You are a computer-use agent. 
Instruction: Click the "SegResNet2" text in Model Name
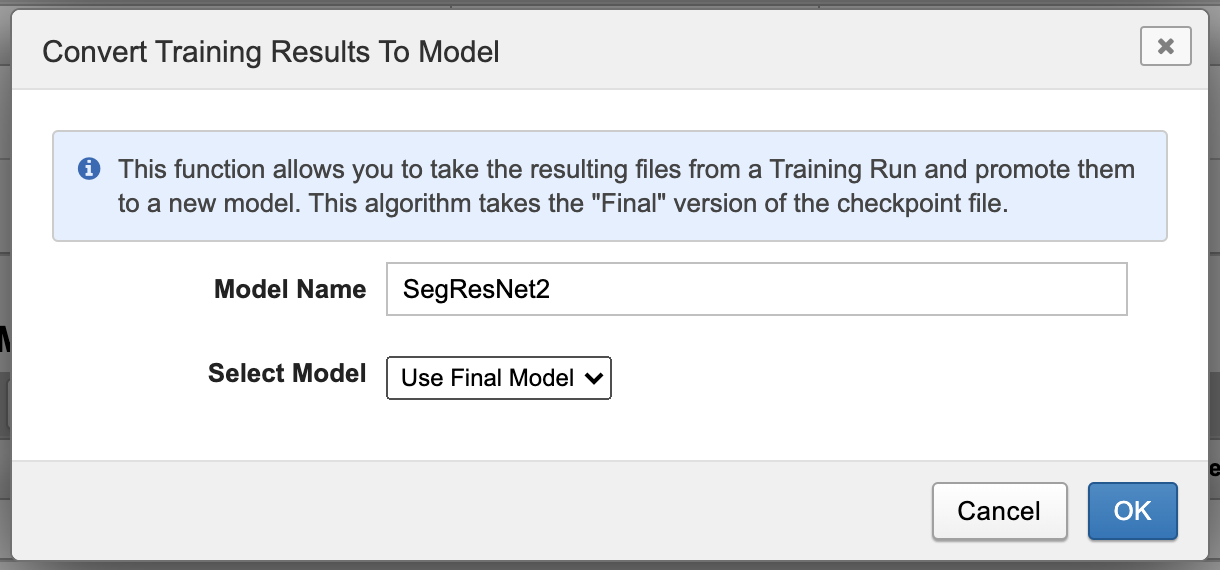[476, 290]
